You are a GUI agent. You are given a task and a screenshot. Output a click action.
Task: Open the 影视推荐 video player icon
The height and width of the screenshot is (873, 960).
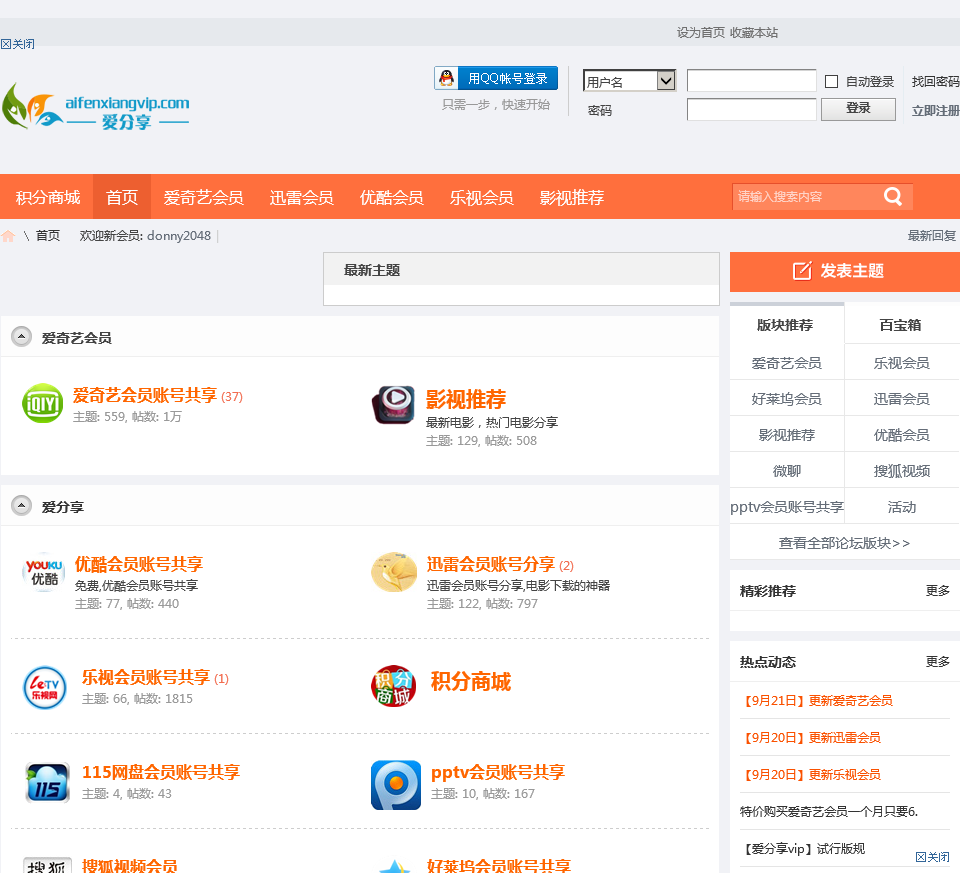(394, 405)
